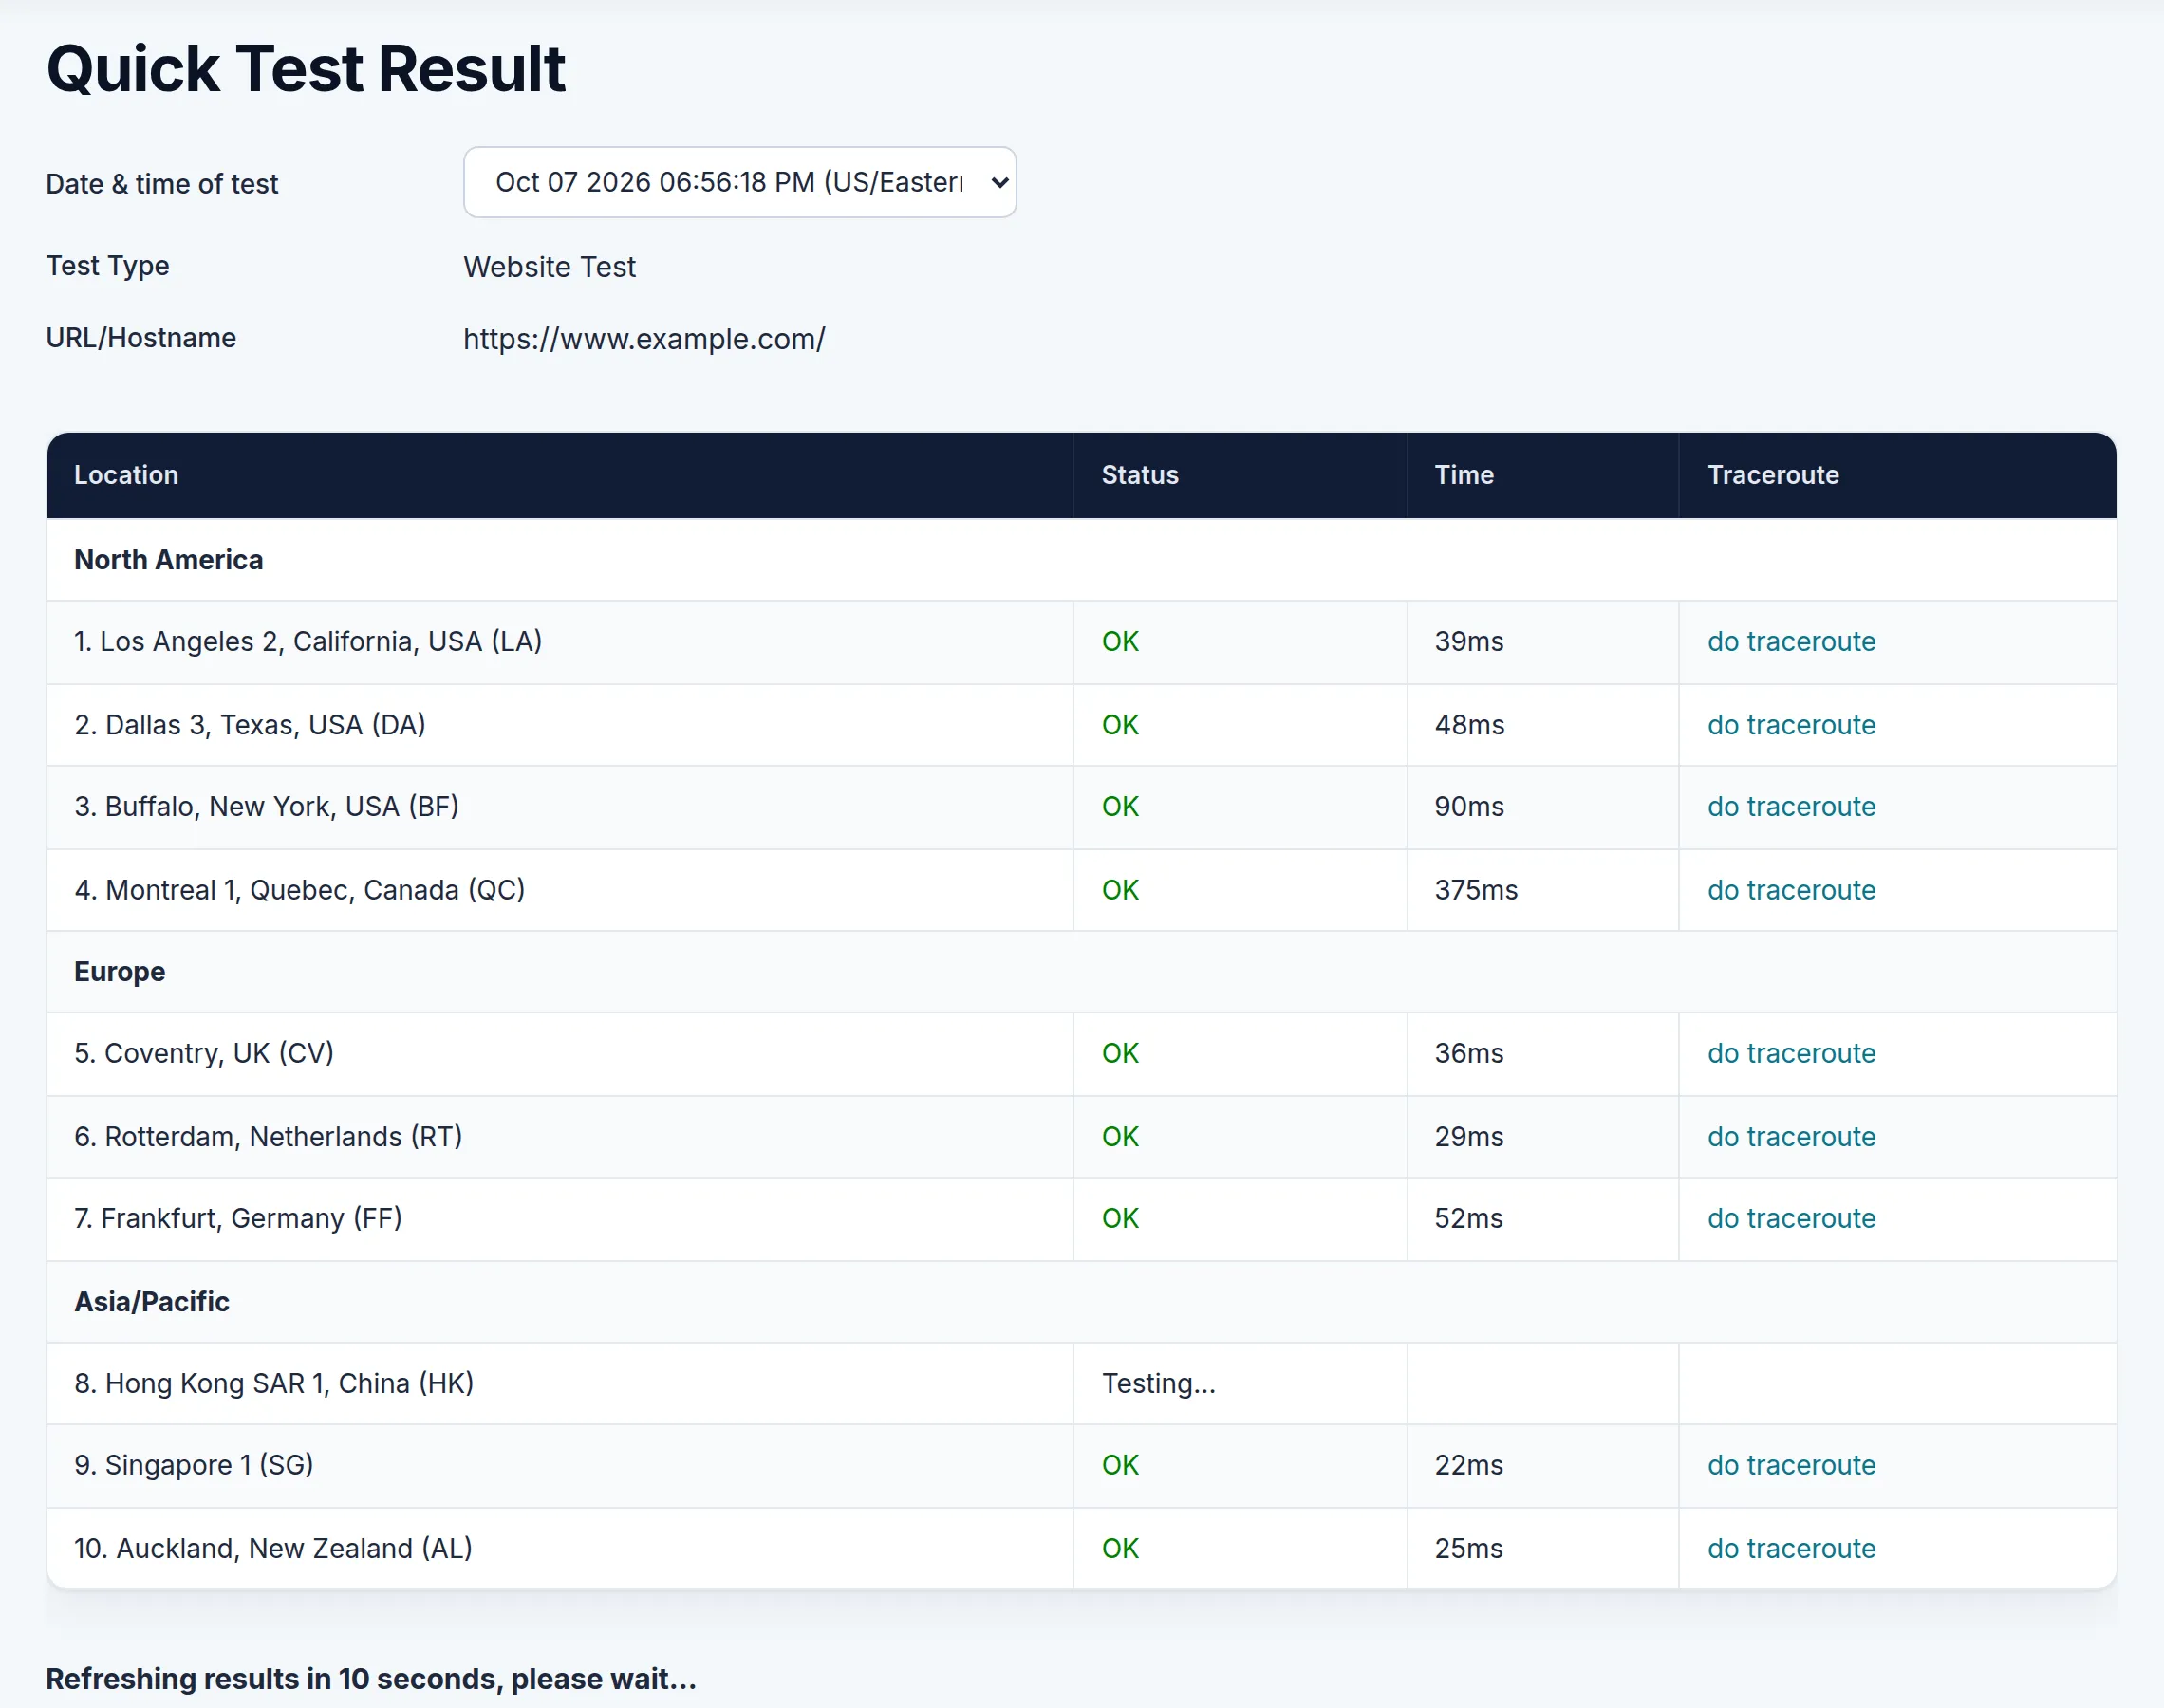Image resolution: width=2164 pixels, height=1708 pixels.
Task: Click do traceroute for Dallas 3, Texas
Action: pyautogui.click(x=1791, y=725)
